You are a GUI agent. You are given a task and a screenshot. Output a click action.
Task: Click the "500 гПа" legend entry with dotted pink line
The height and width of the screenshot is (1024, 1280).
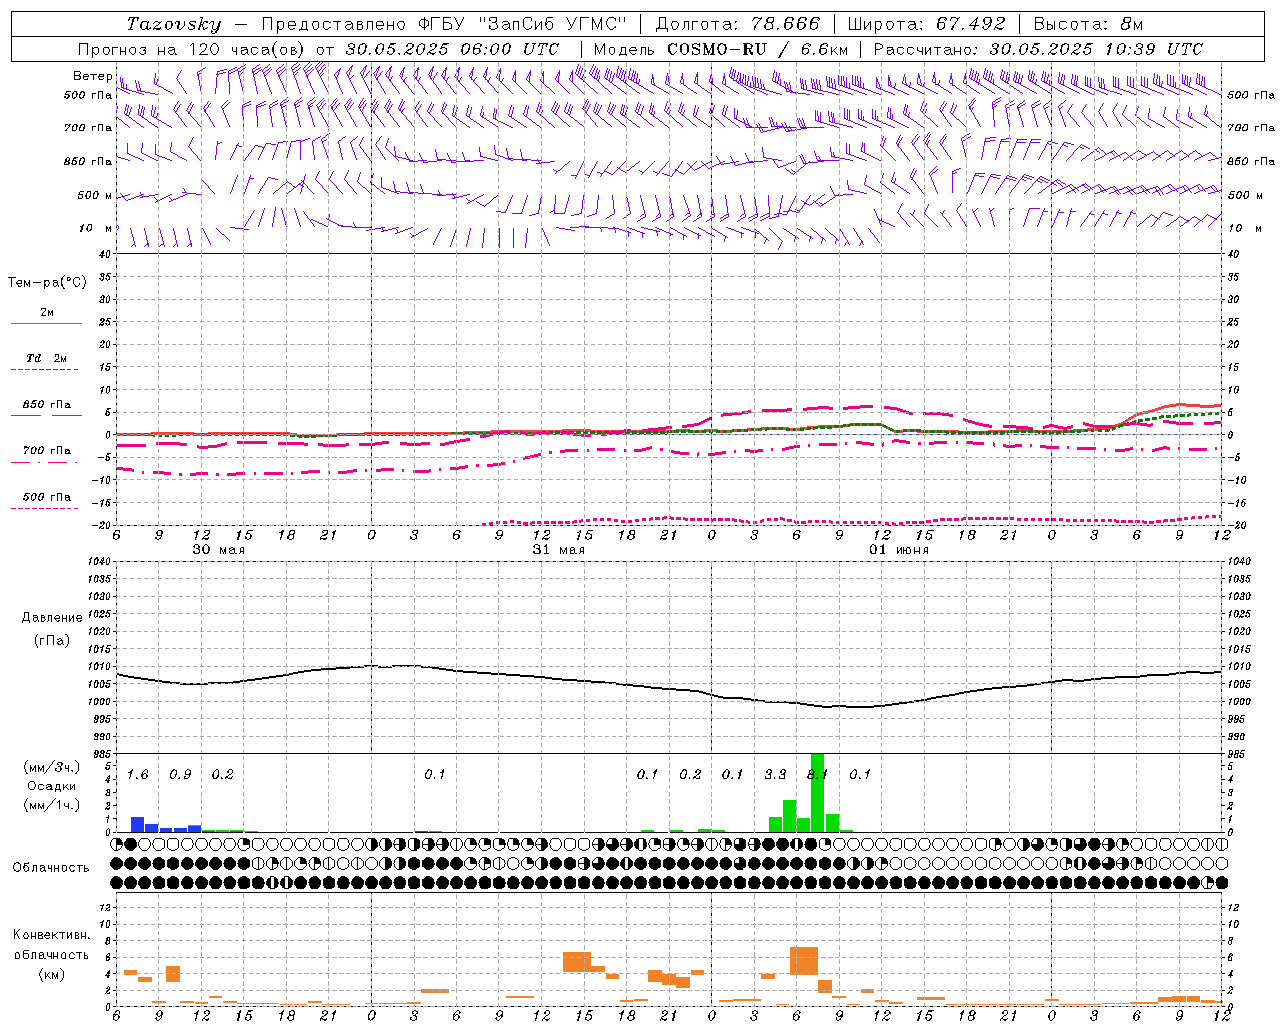46,496
